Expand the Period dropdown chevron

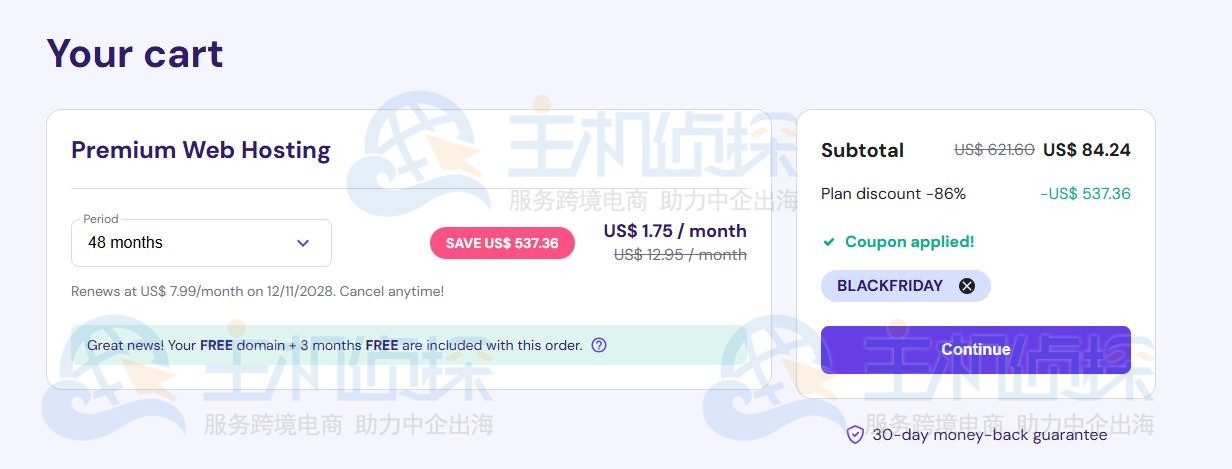303,243
